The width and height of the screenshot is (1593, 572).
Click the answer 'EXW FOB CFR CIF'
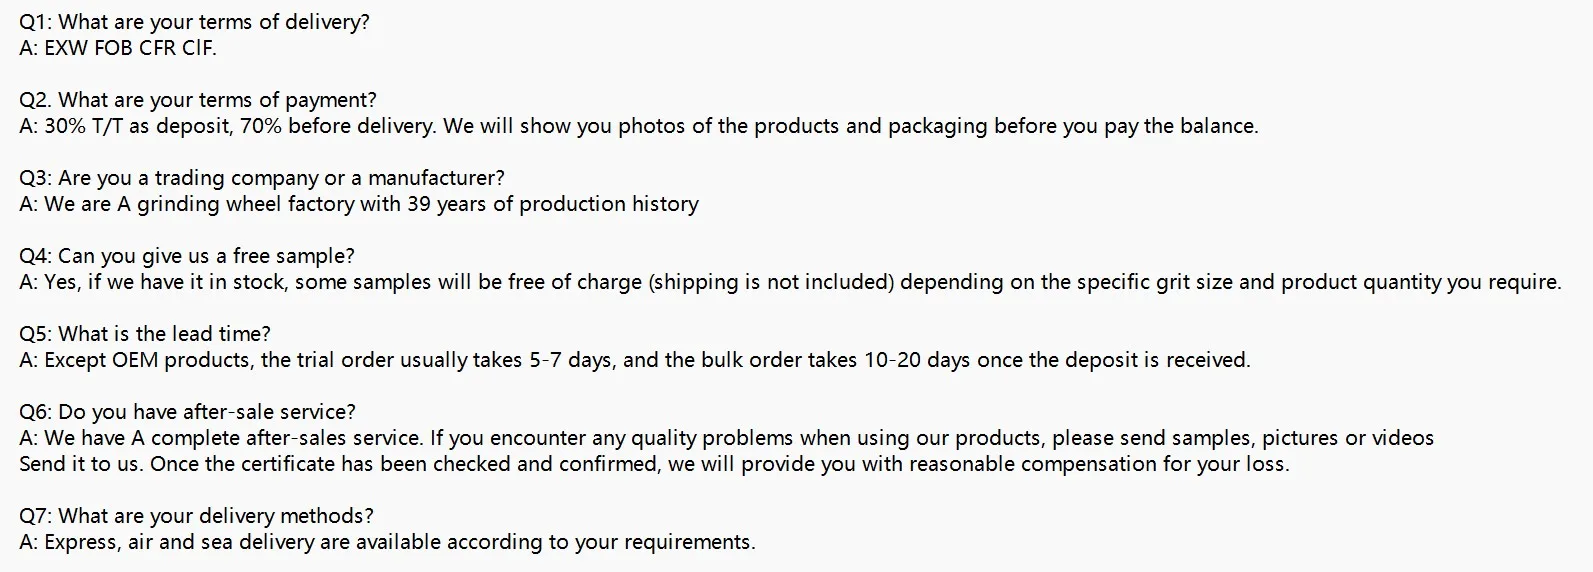(117, 48)
